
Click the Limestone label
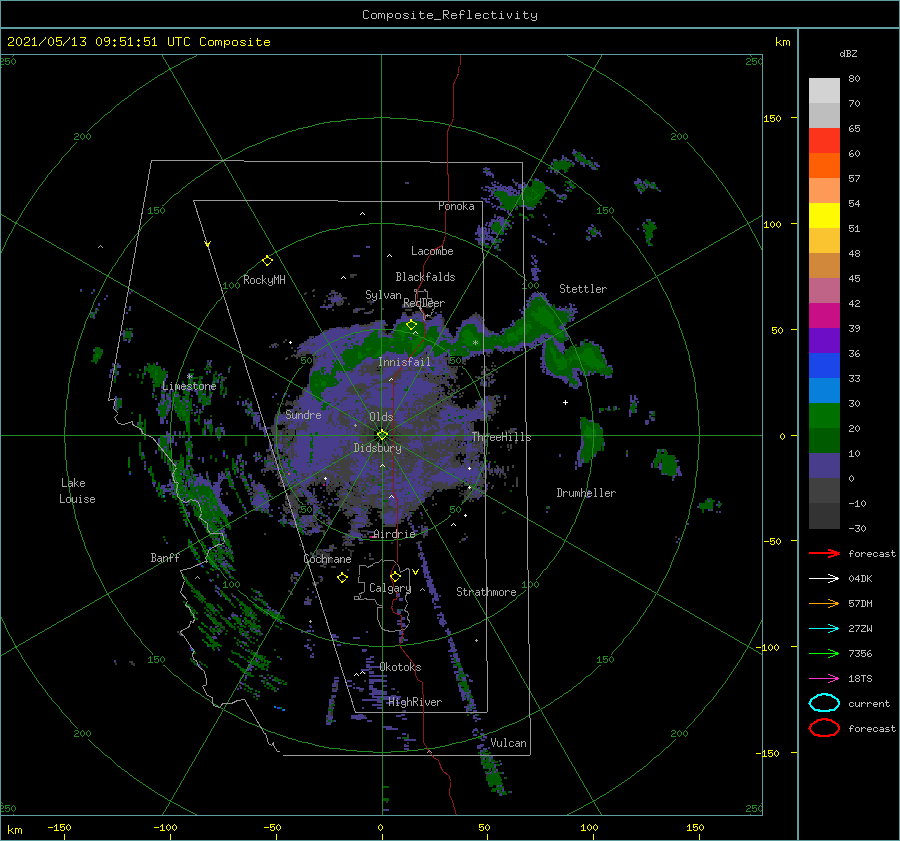pos(189,386)
